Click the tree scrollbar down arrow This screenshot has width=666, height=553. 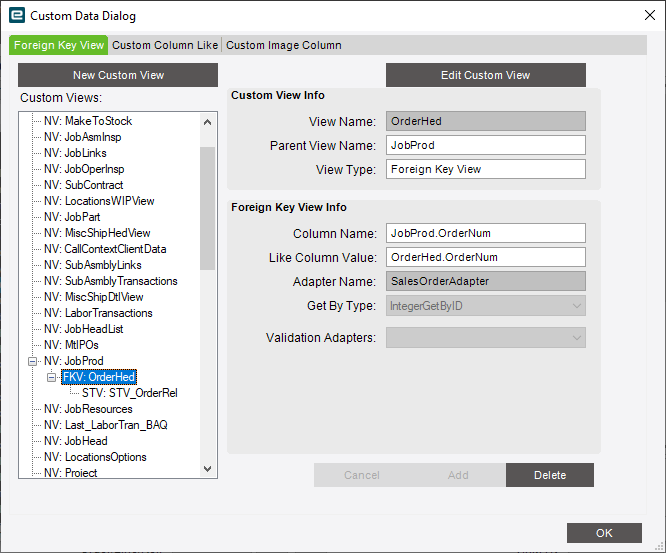point(207,469)
